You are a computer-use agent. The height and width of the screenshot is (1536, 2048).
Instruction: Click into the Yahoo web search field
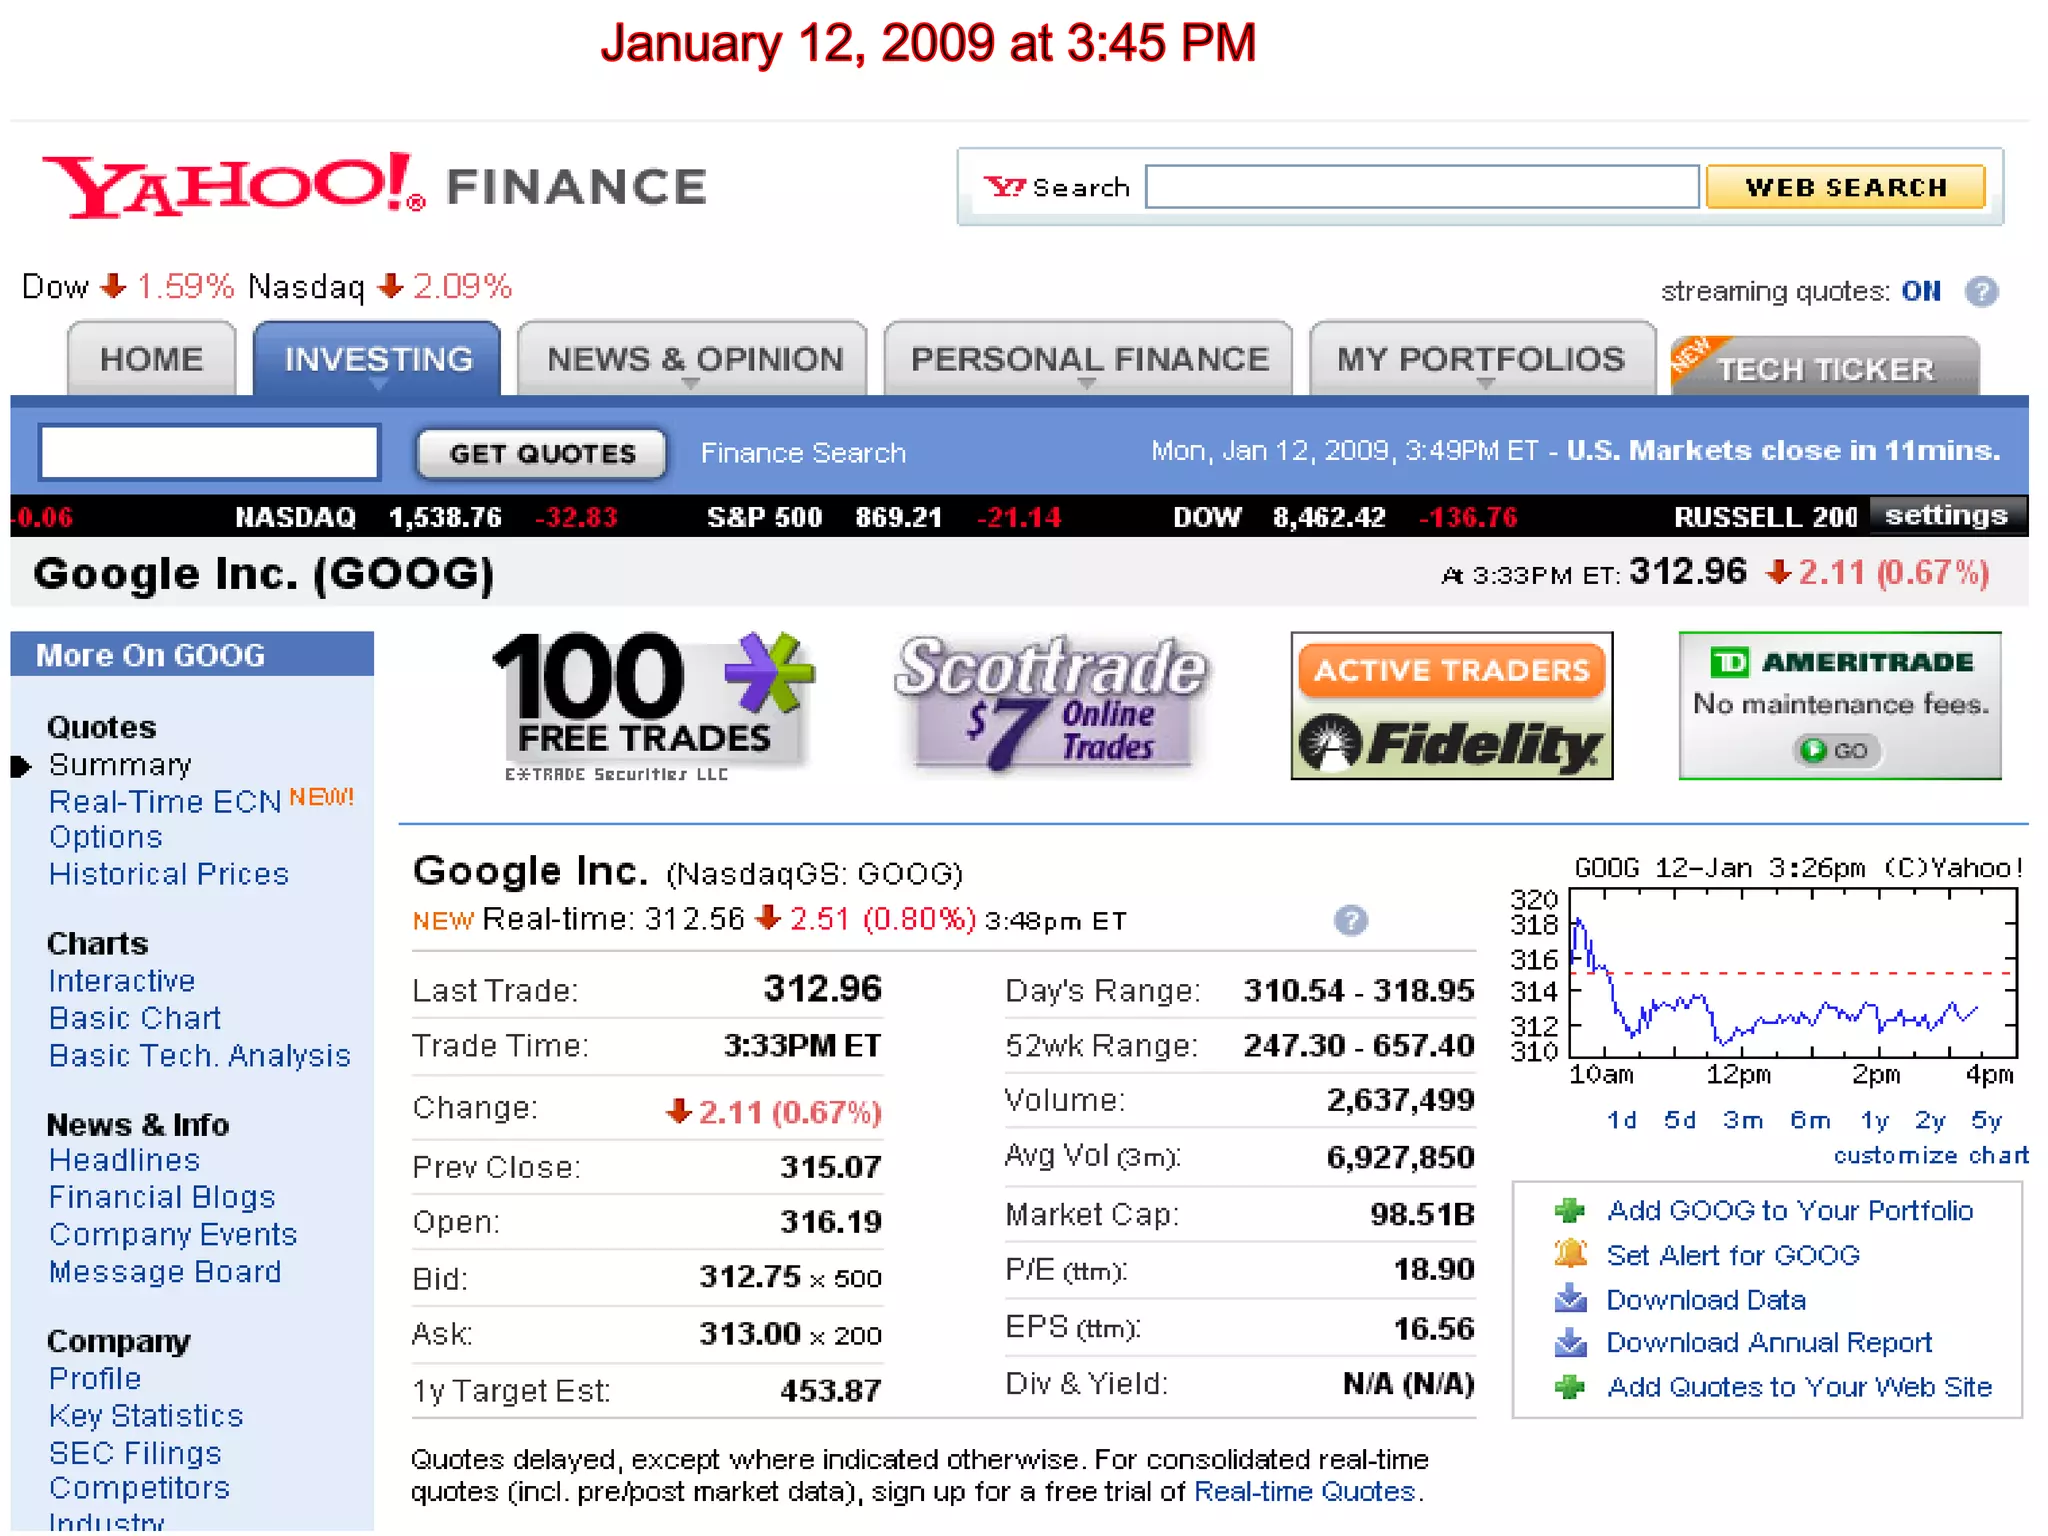coord(1421,187)
